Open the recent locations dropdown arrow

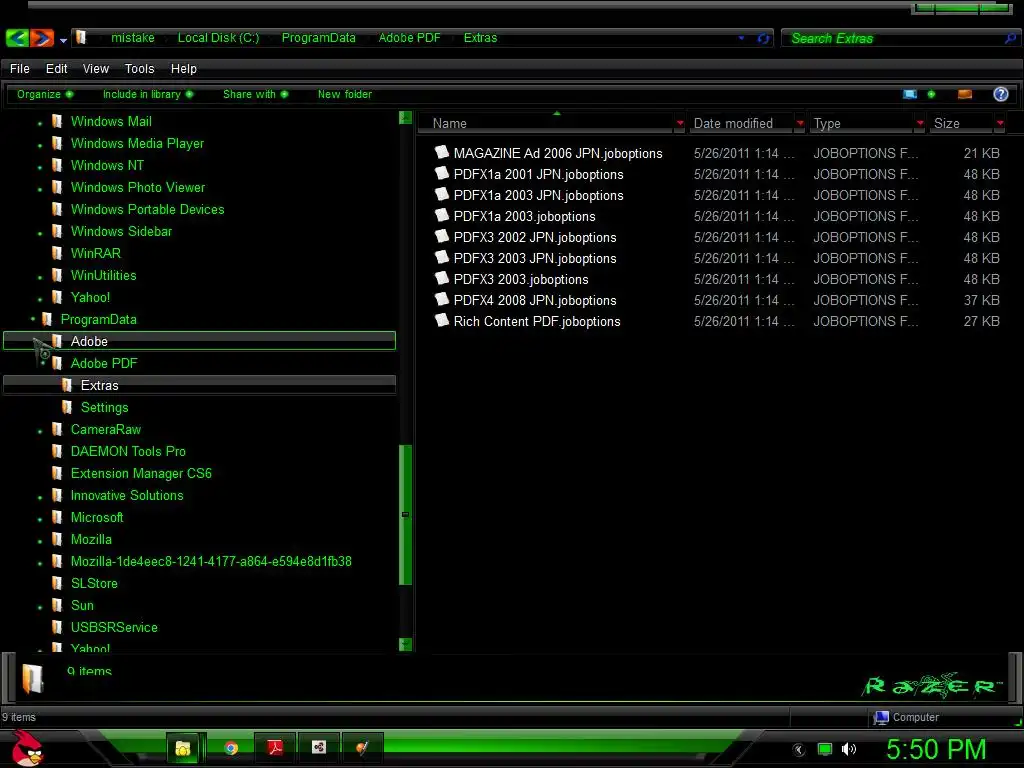point(63,40)
